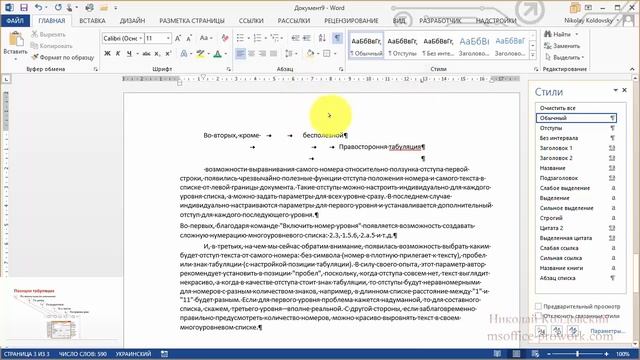Choose the text highlight color button

pyautogui.click(x=200, y=53)
